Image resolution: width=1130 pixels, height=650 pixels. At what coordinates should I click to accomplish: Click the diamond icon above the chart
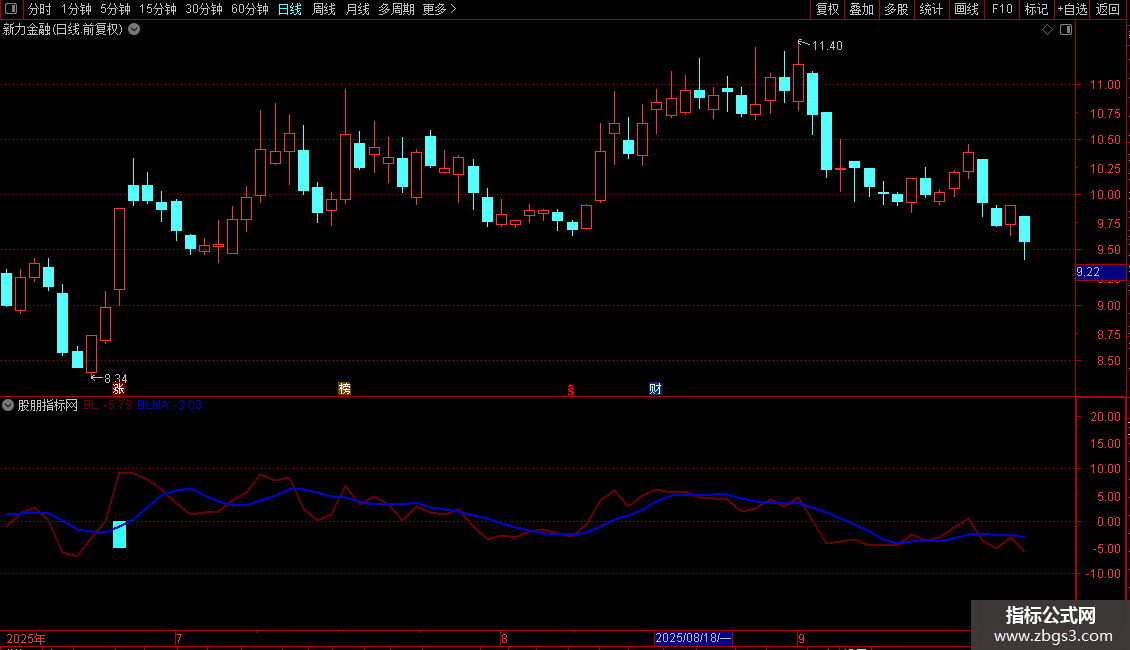pos(1048,30)
